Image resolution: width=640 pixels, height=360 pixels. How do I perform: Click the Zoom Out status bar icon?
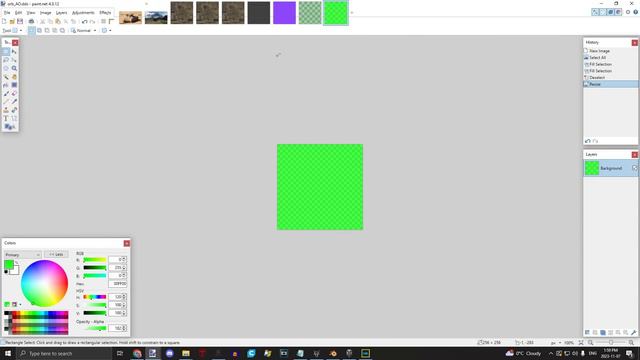tap(590, 342)
